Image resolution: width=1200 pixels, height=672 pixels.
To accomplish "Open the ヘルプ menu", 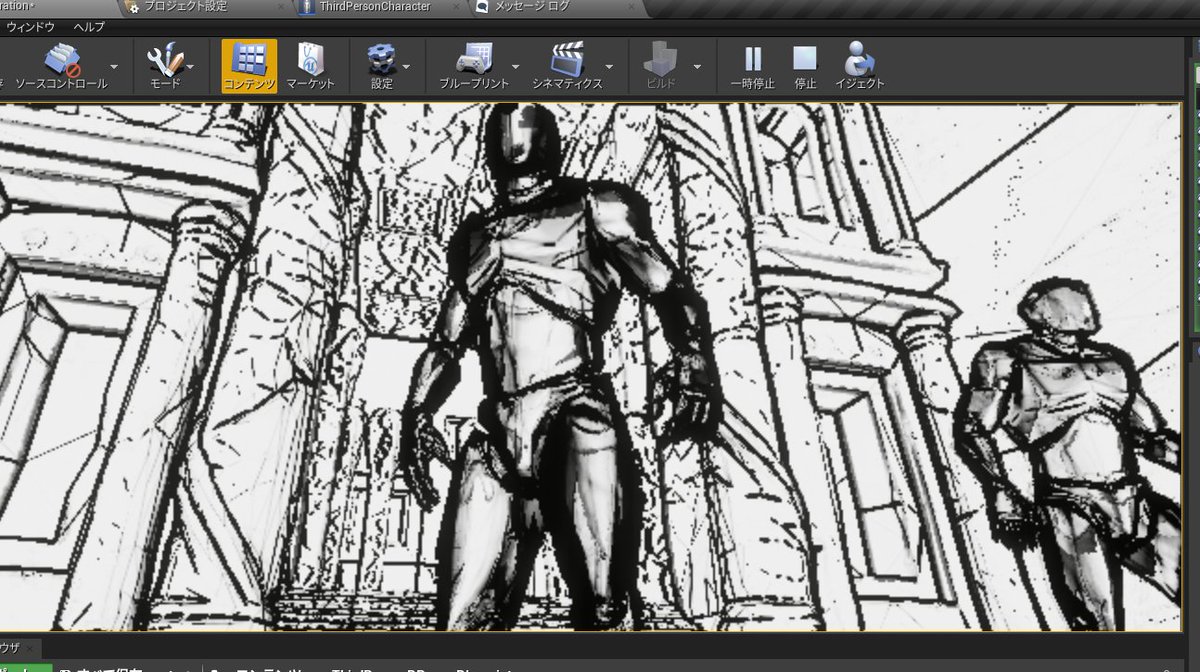I will point(89,26).
